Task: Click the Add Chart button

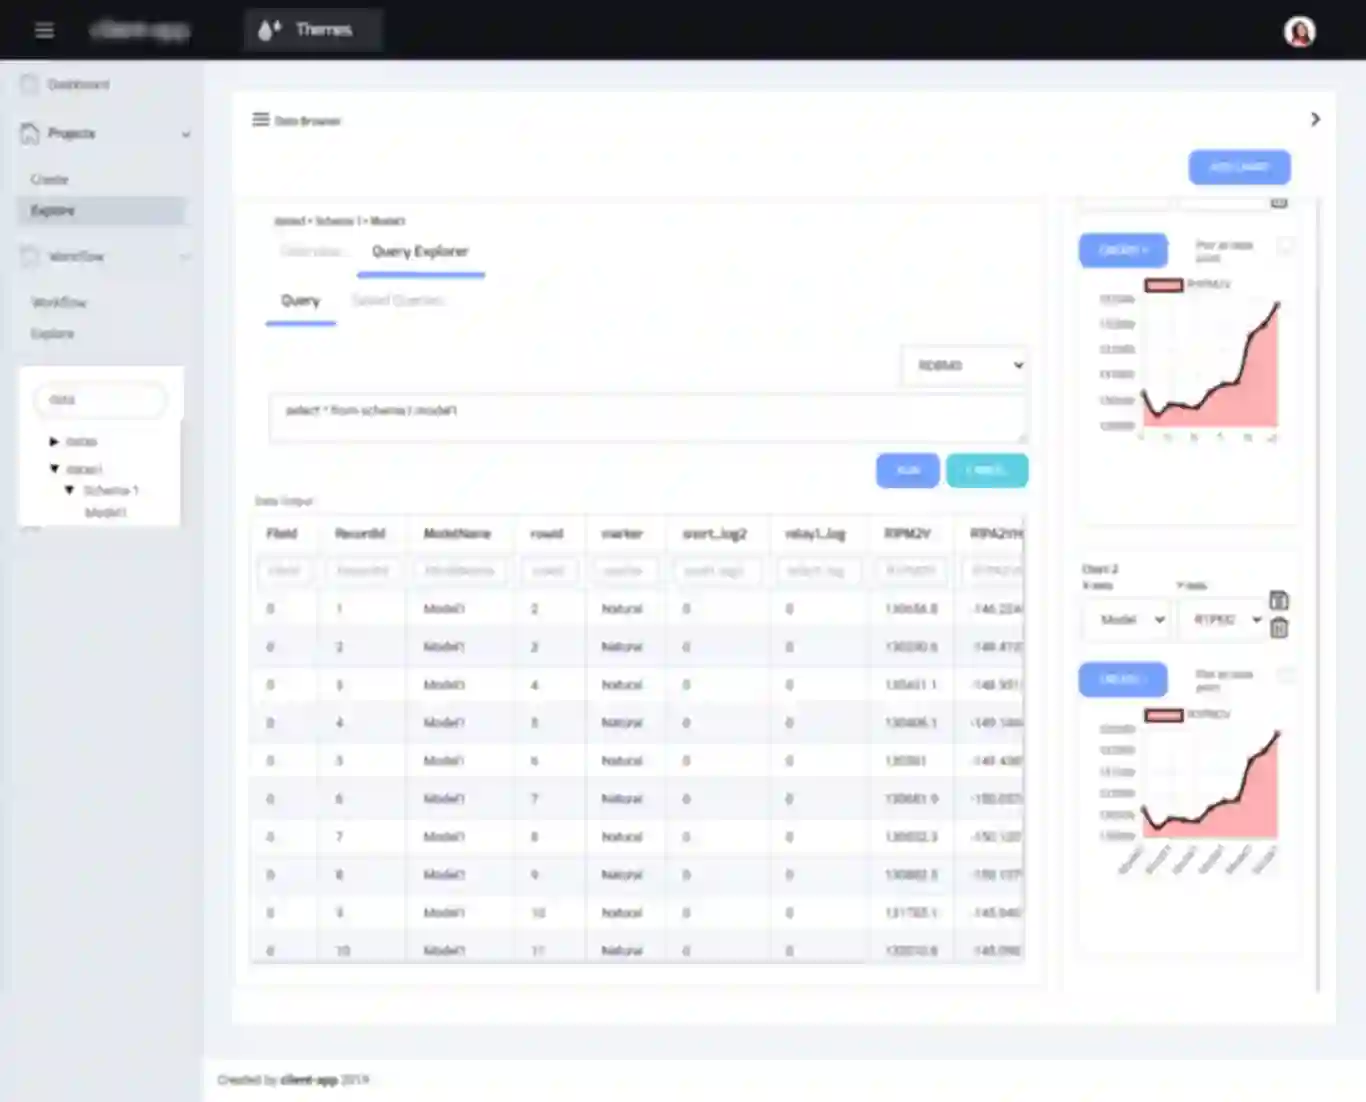Action: click(x=1239, y=167)
